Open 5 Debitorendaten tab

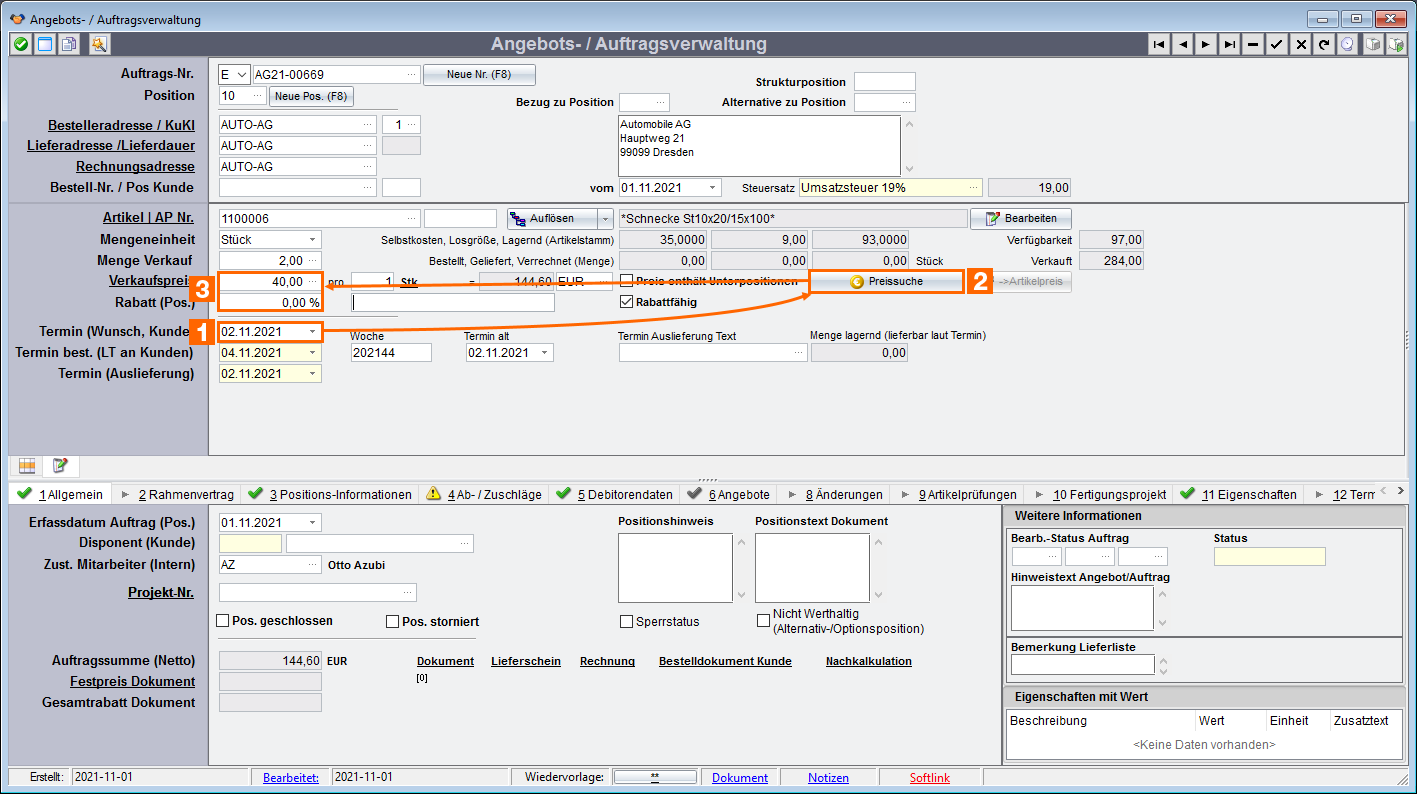[614, 494]
